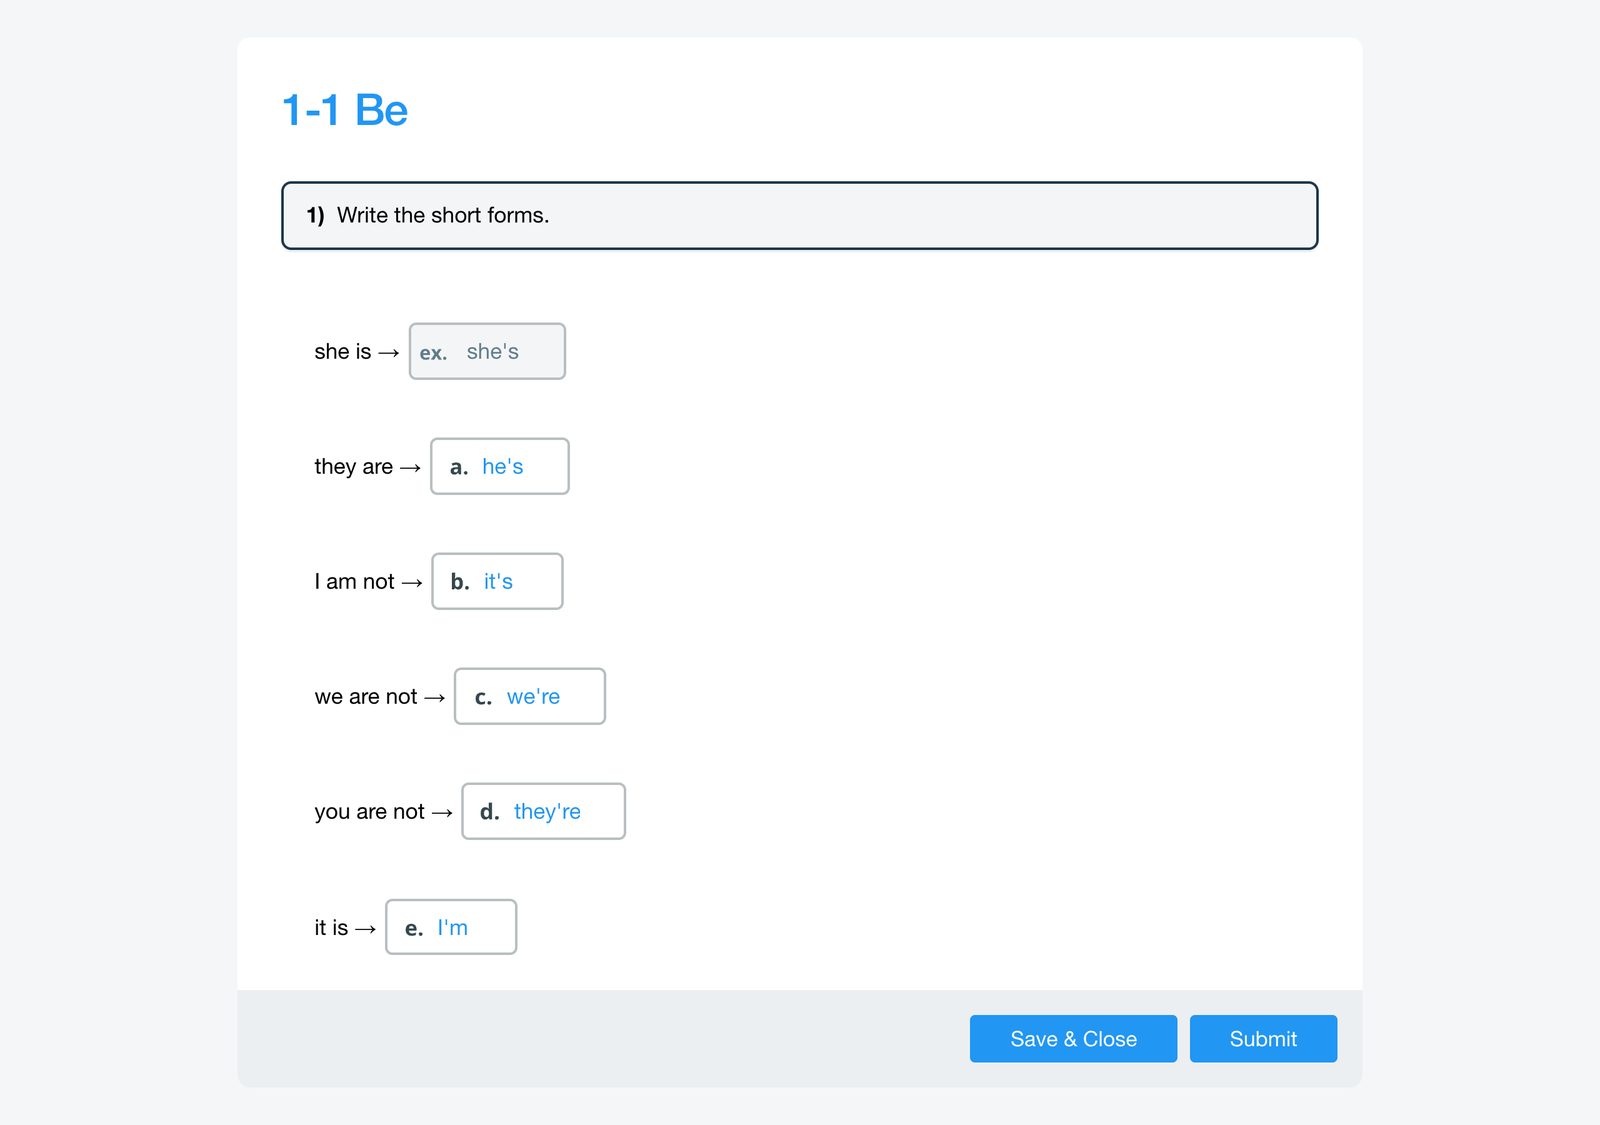Viewport: 1600px width, 1125px height.
Task: Click the 'ex.' label in example box
Action: pos(433,353)
